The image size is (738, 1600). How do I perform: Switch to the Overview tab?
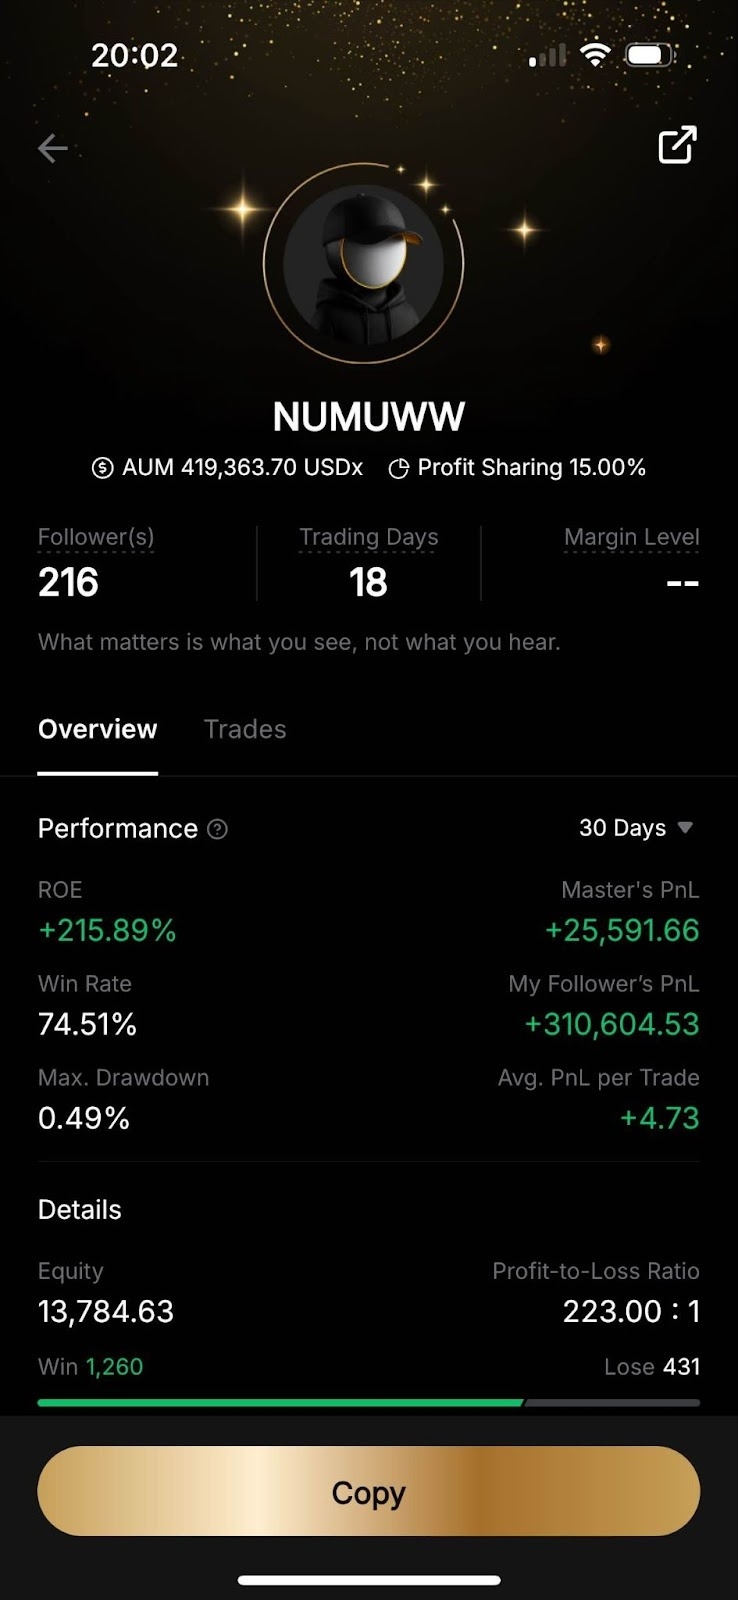[x=97, y=729]
